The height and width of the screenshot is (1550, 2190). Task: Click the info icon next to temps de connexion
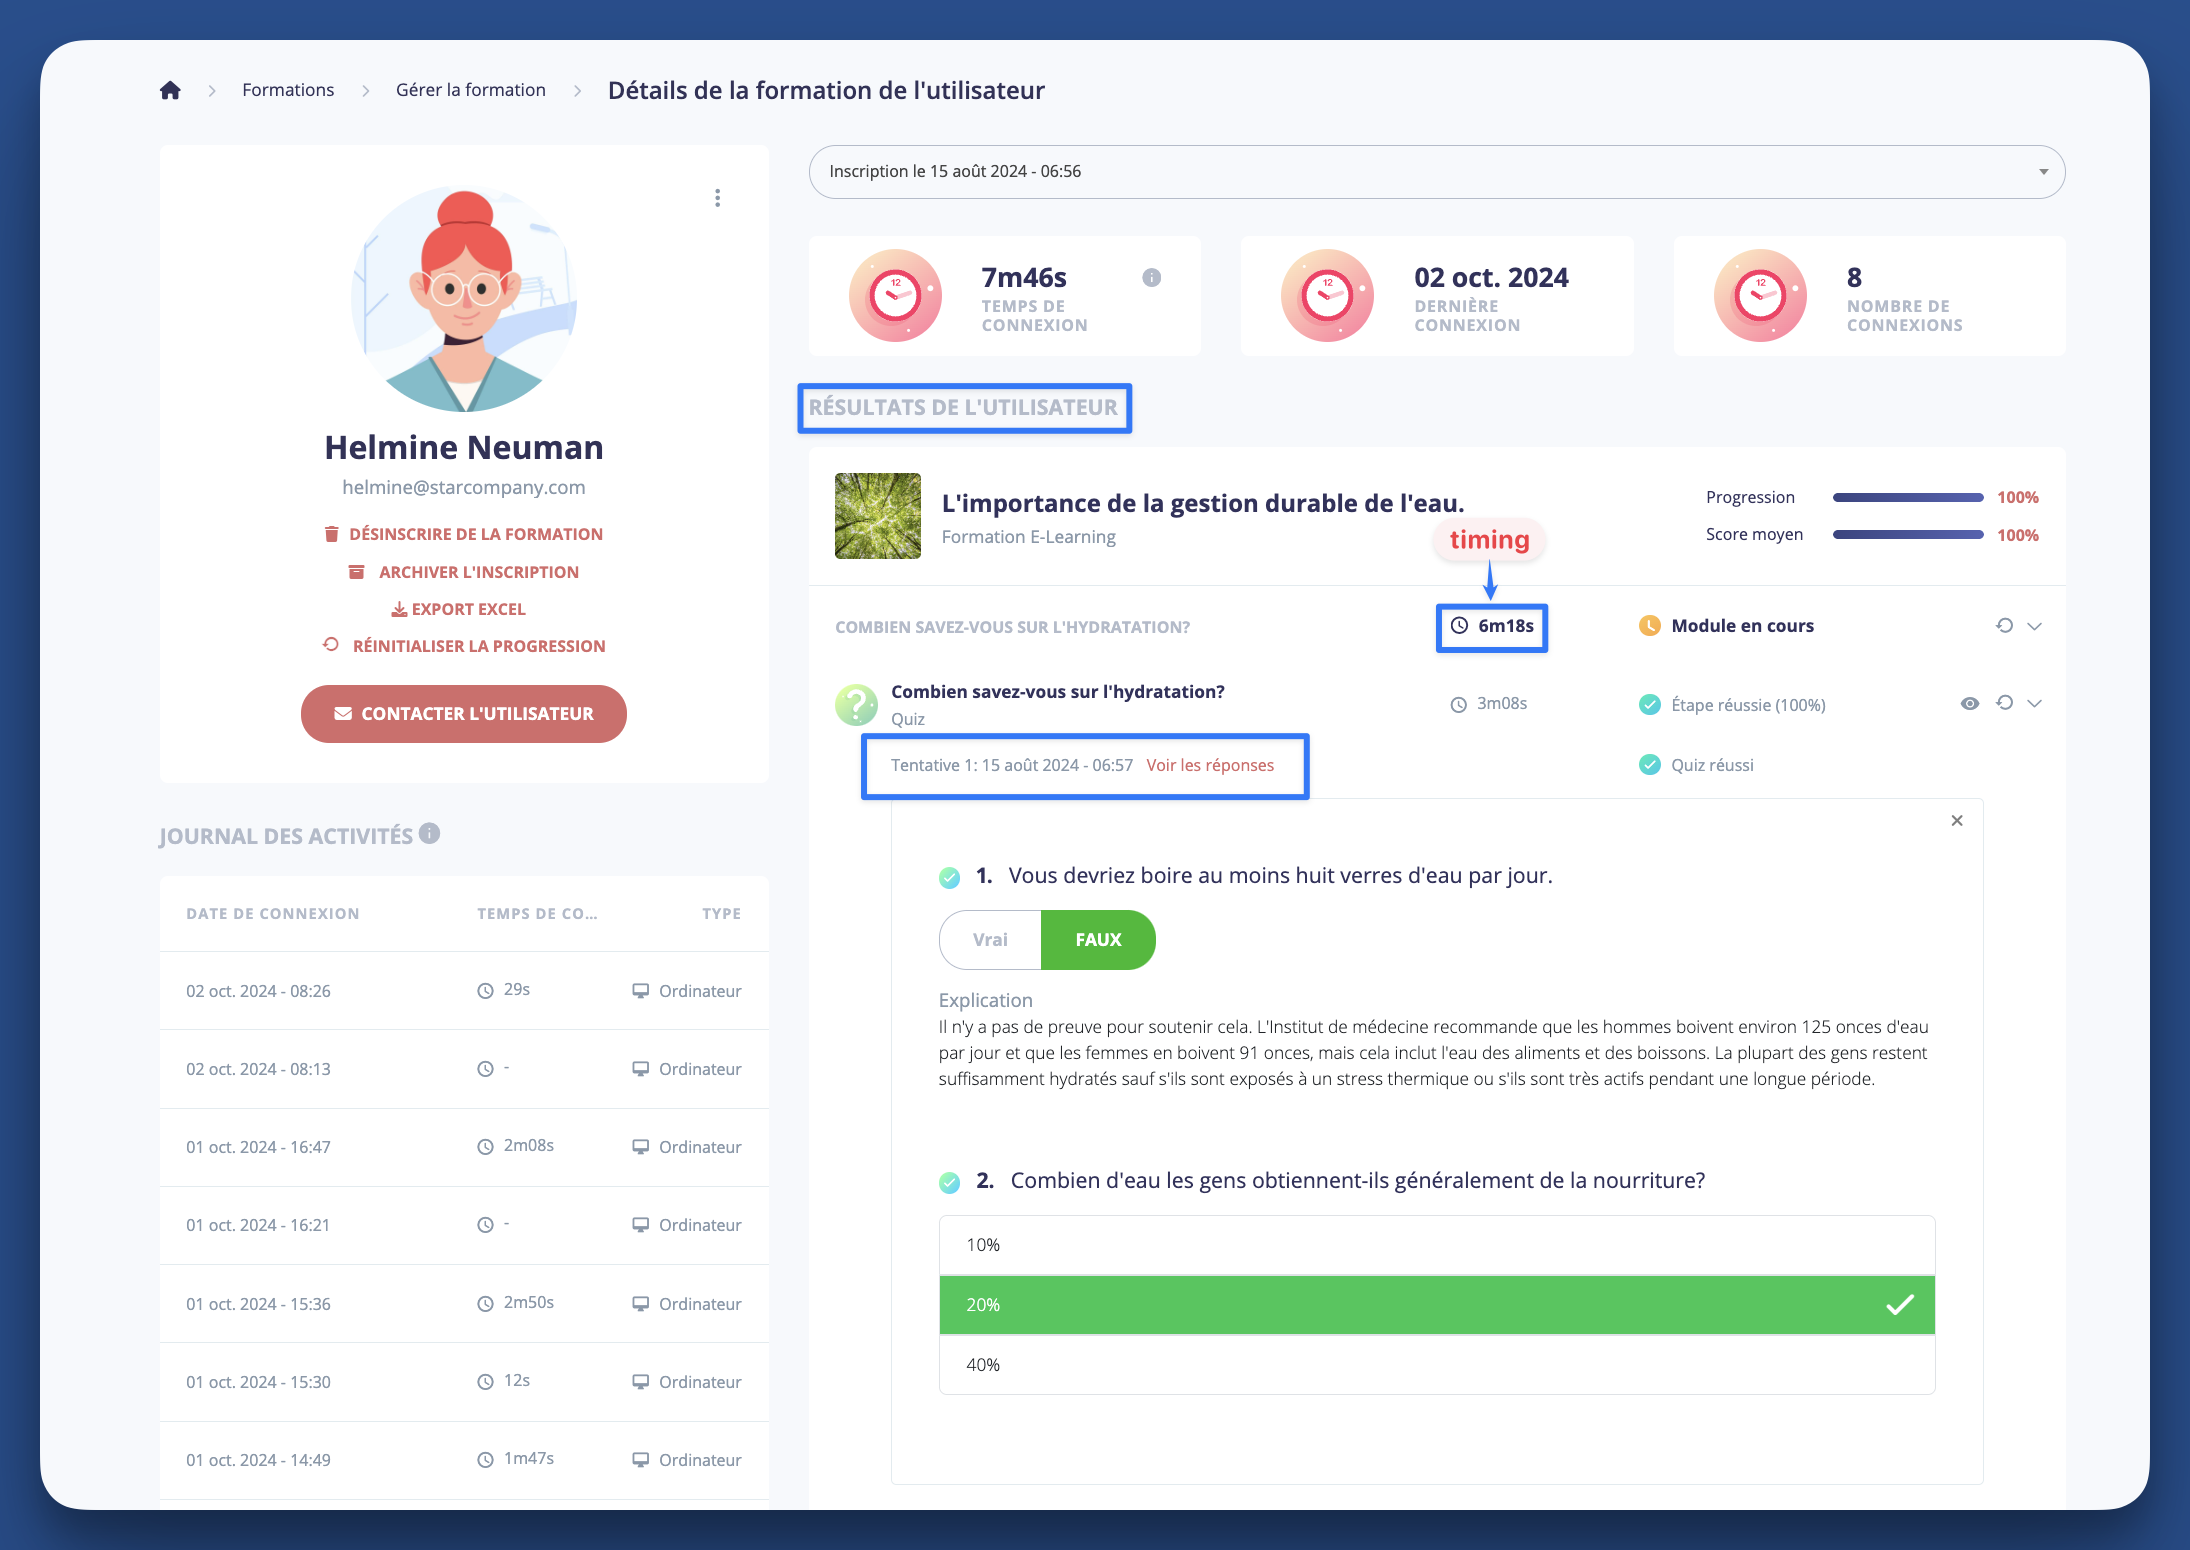[1150, 278]
